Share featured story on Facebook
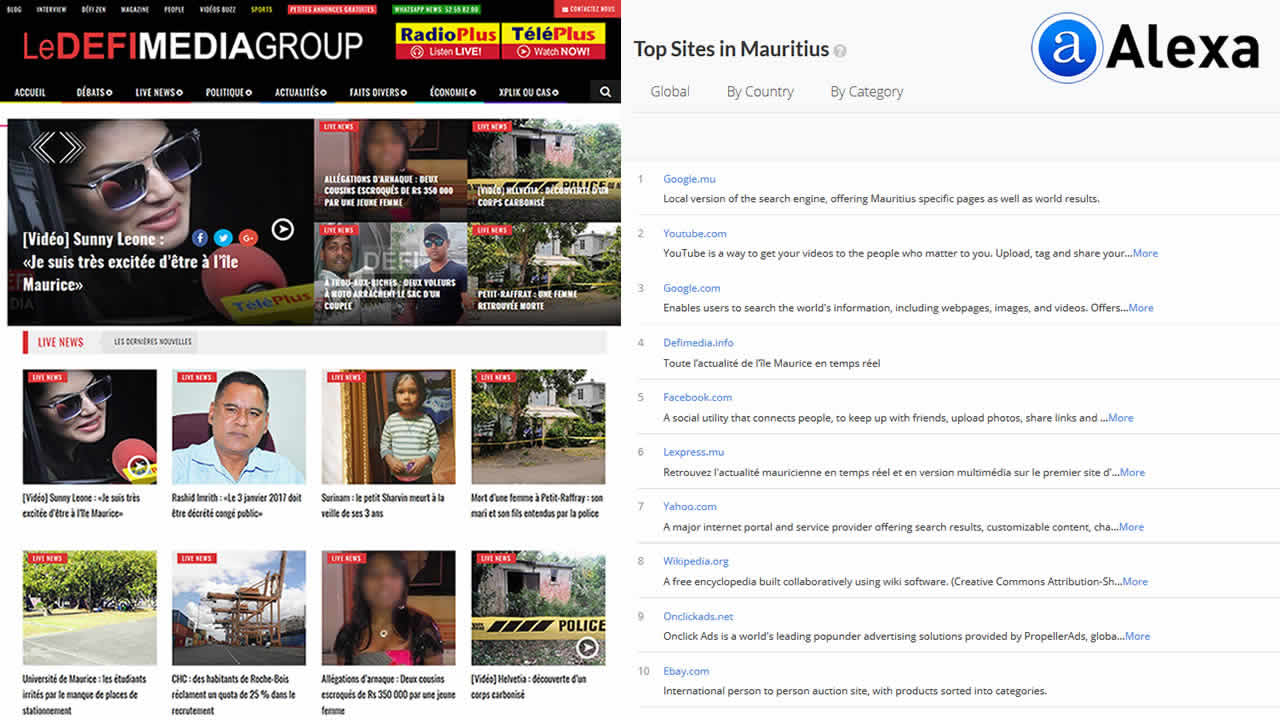This screenshot has height=720, width=1280. (200, 238)
